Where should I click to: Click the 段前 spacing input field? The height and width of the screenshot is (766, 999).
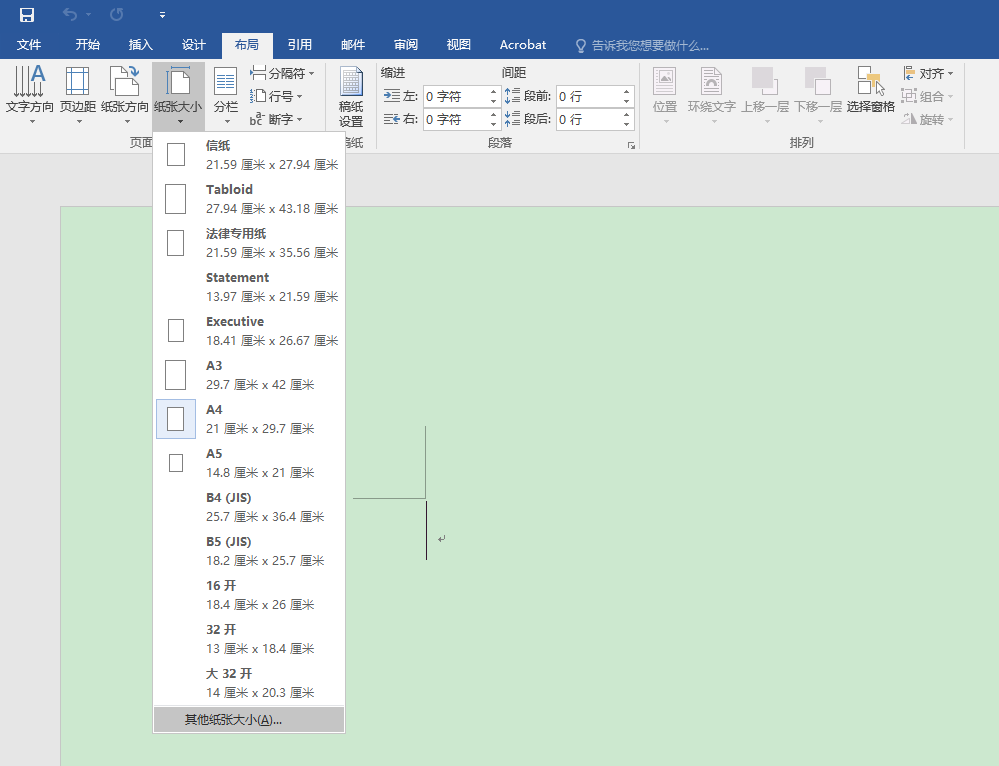tap(589, 96)
